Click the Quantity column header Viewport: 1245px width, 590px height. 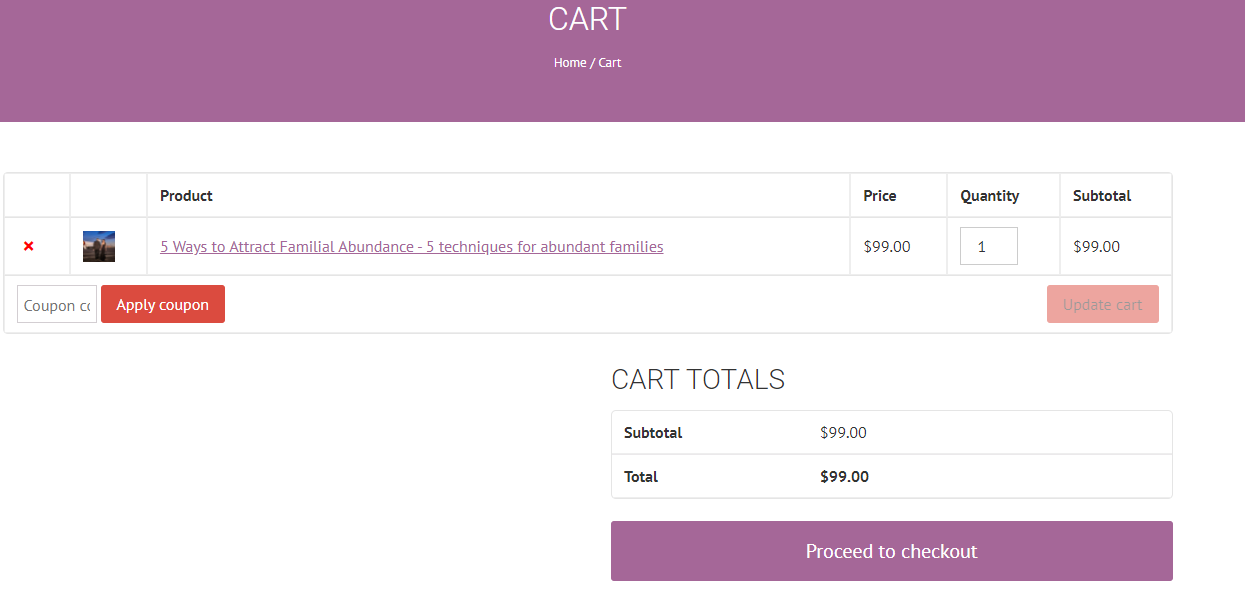point(990,195)
